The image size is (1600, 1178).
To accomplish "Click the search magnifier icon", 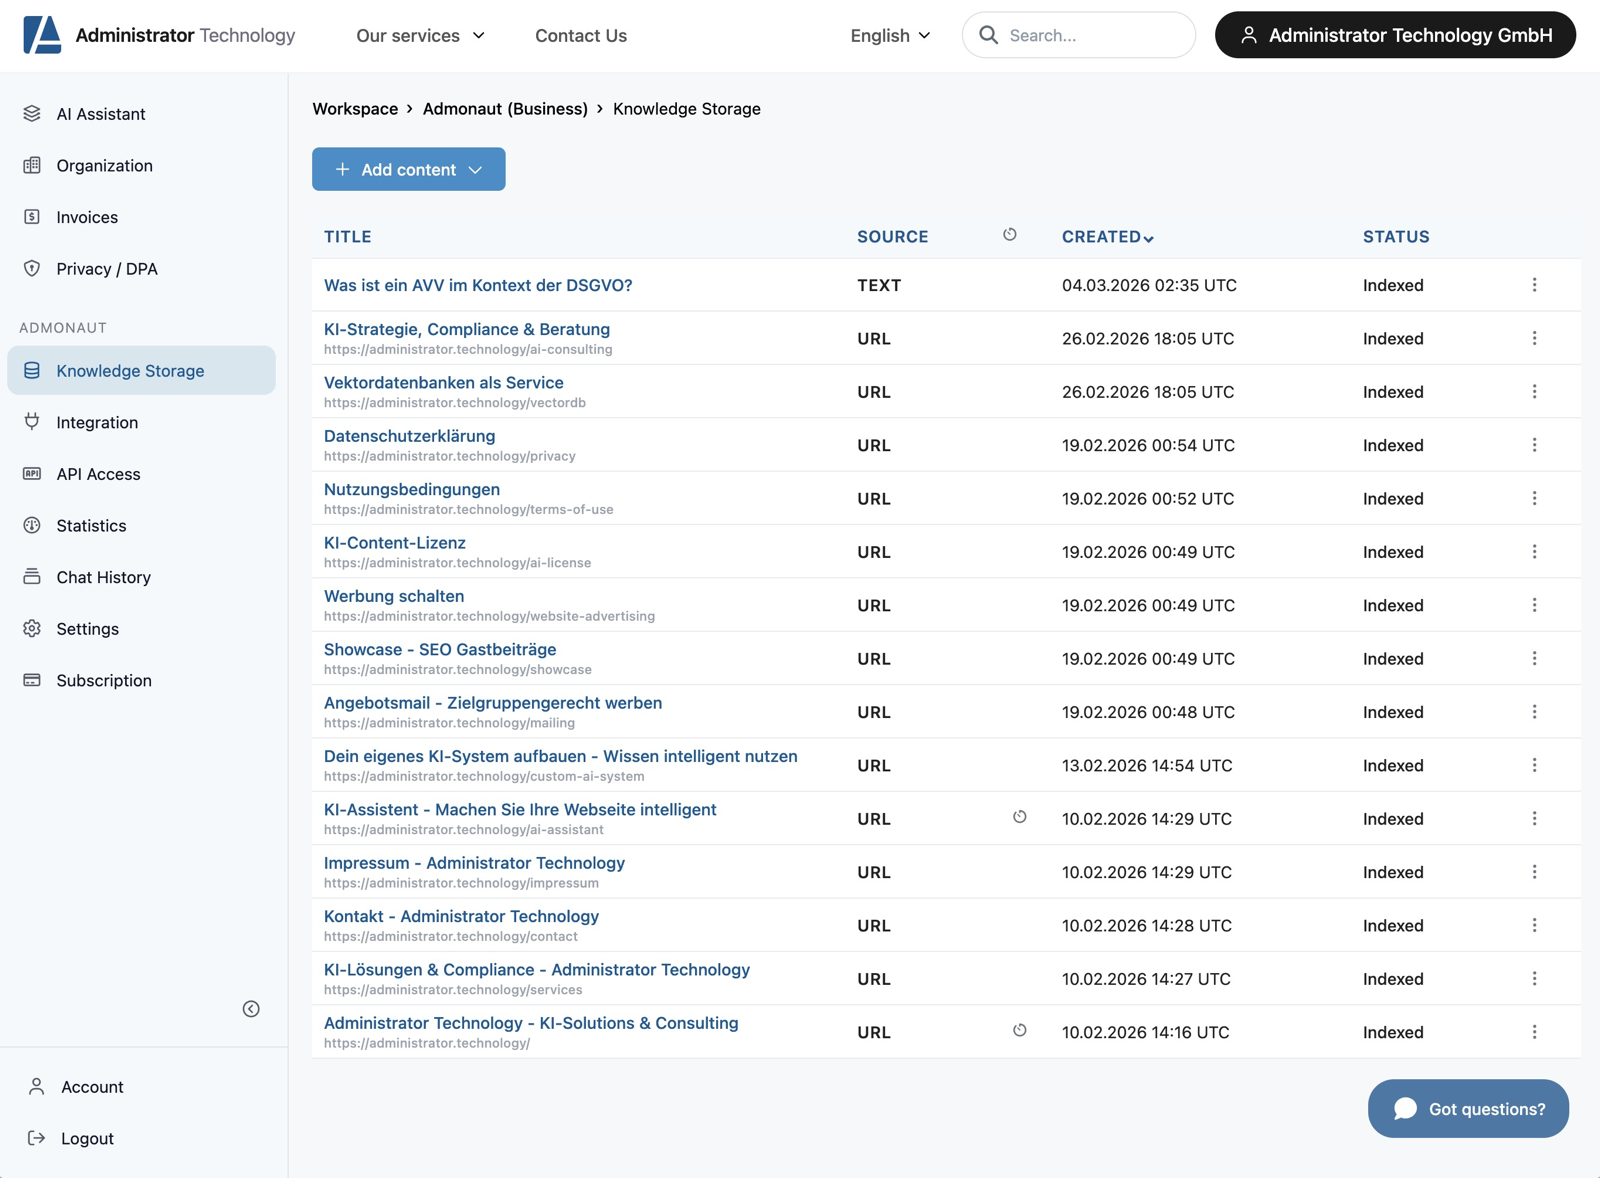I will (988, 34).
